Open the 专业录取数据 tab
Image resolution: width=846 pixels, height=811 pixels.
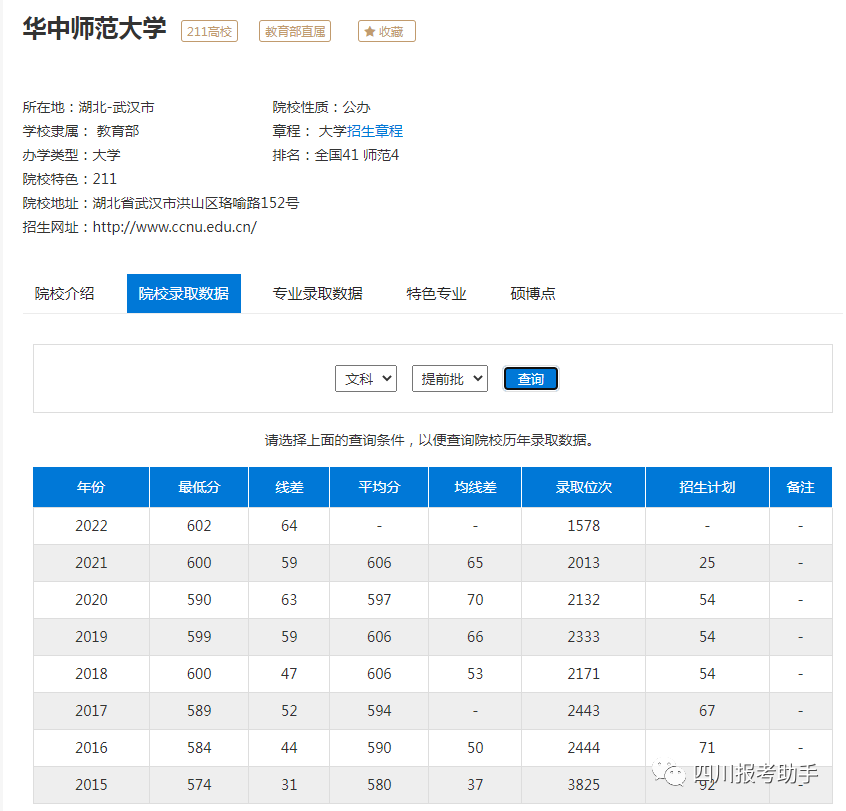tap(317, 294)
